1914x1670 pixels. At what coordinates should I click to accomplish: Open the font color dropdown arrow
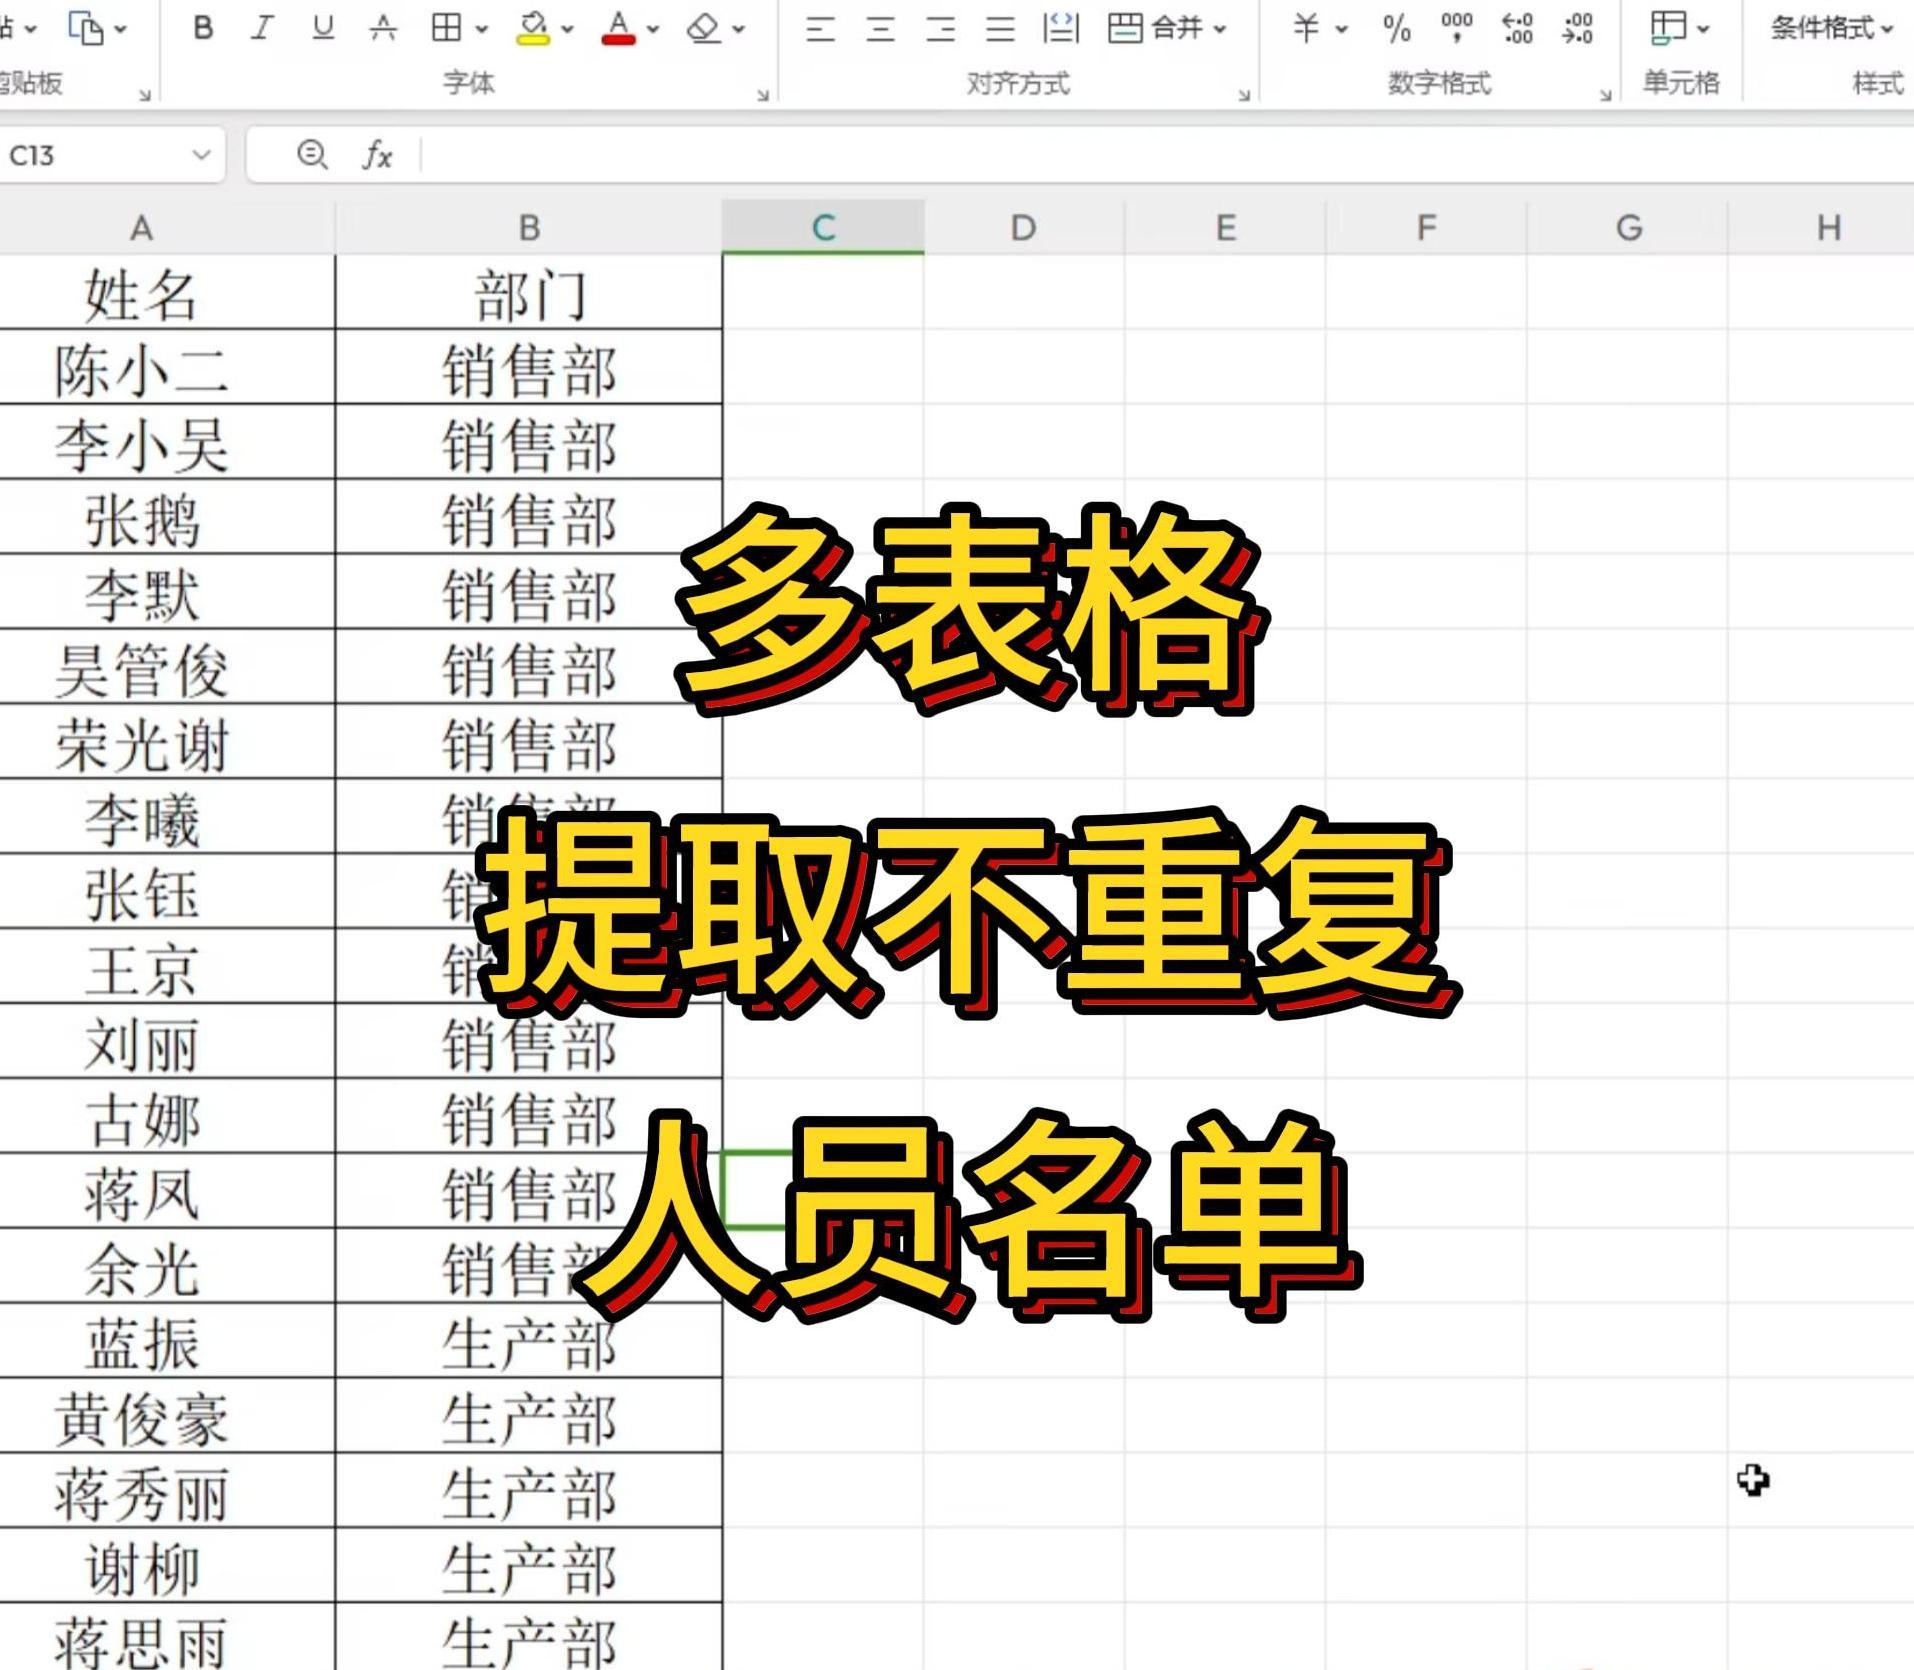(x=653, y=29)
